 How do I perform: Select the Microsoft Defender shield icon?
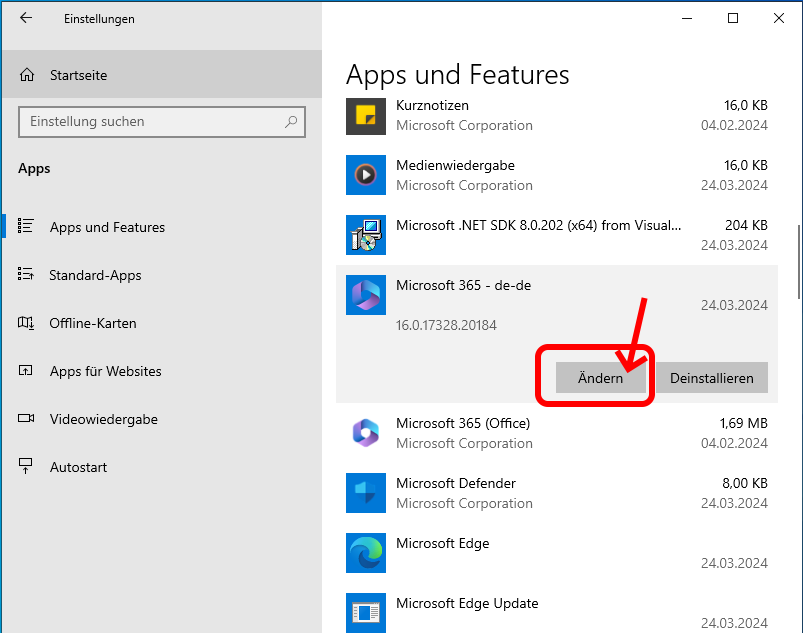click(366, 493)
